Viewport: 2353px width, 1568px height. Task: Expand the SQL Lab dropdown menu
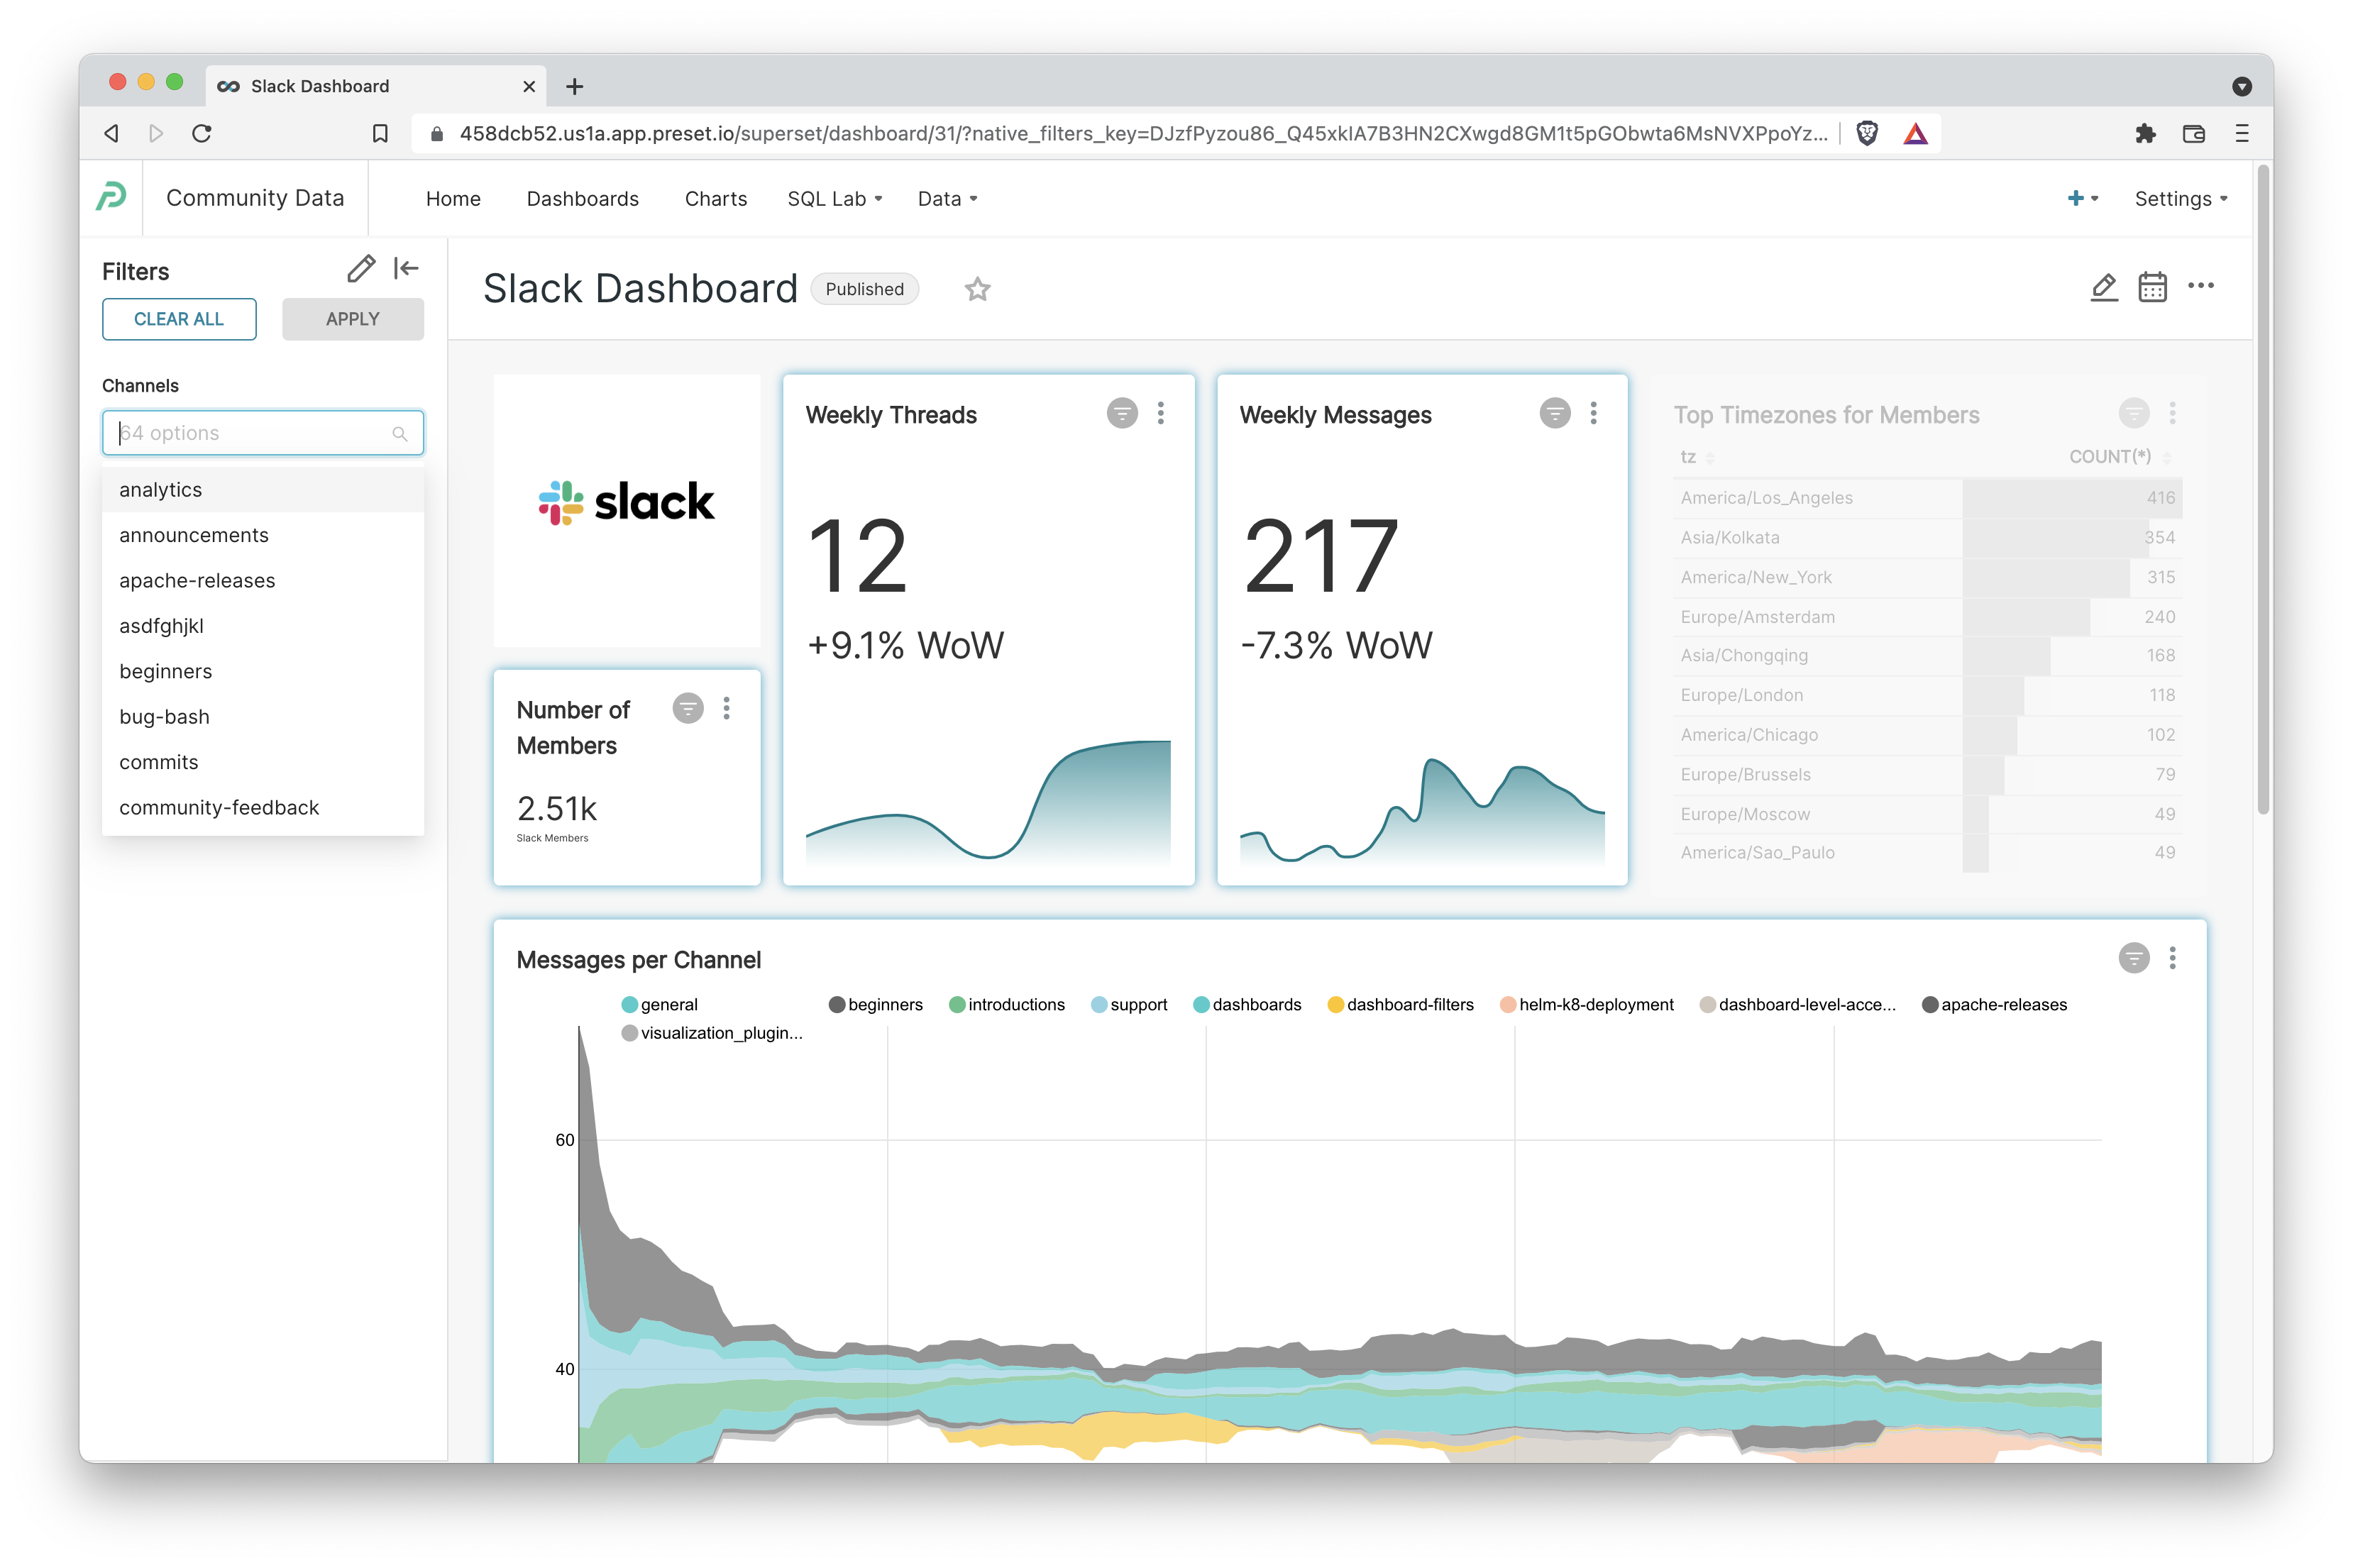coord(835,199)
